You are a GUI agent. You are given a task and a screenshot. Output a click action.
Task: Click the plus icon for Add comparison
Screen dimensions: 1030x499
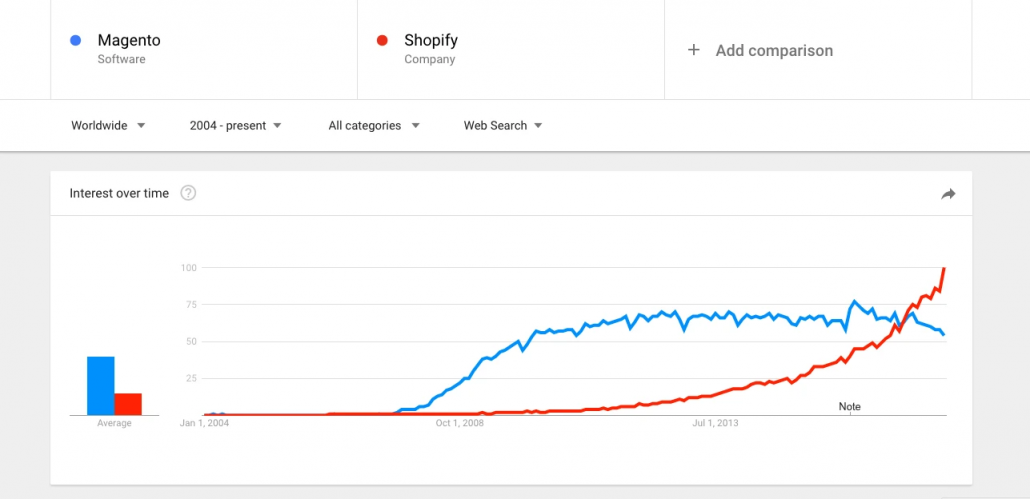(x=694, y=50)
